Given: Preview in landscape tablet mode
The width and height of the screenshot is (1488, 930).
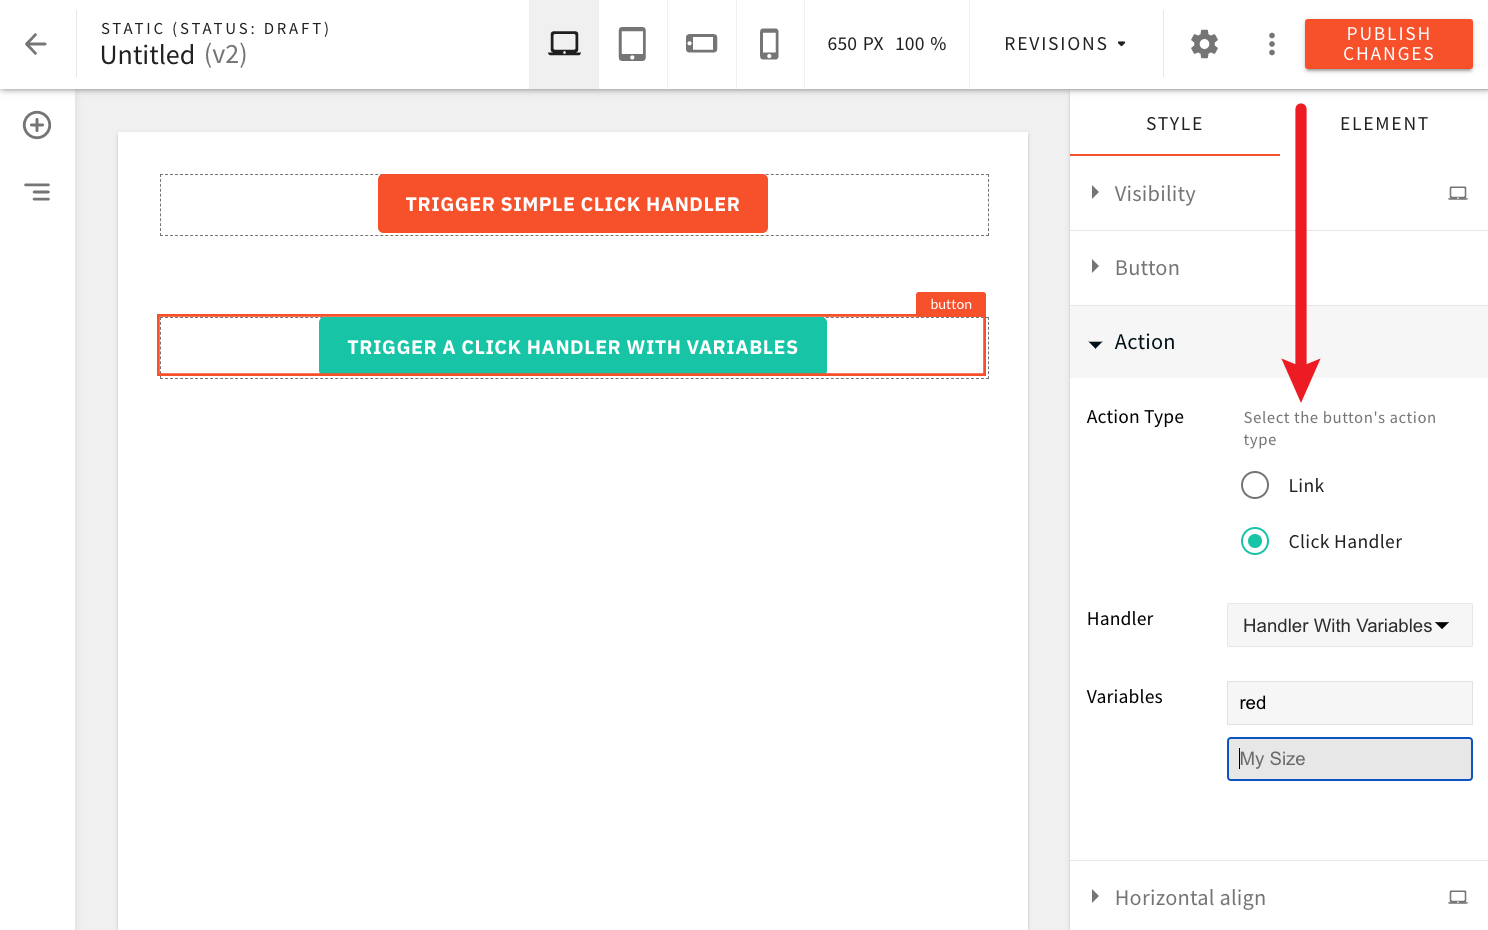Looking at the screenshot, I should click(701, 43).
